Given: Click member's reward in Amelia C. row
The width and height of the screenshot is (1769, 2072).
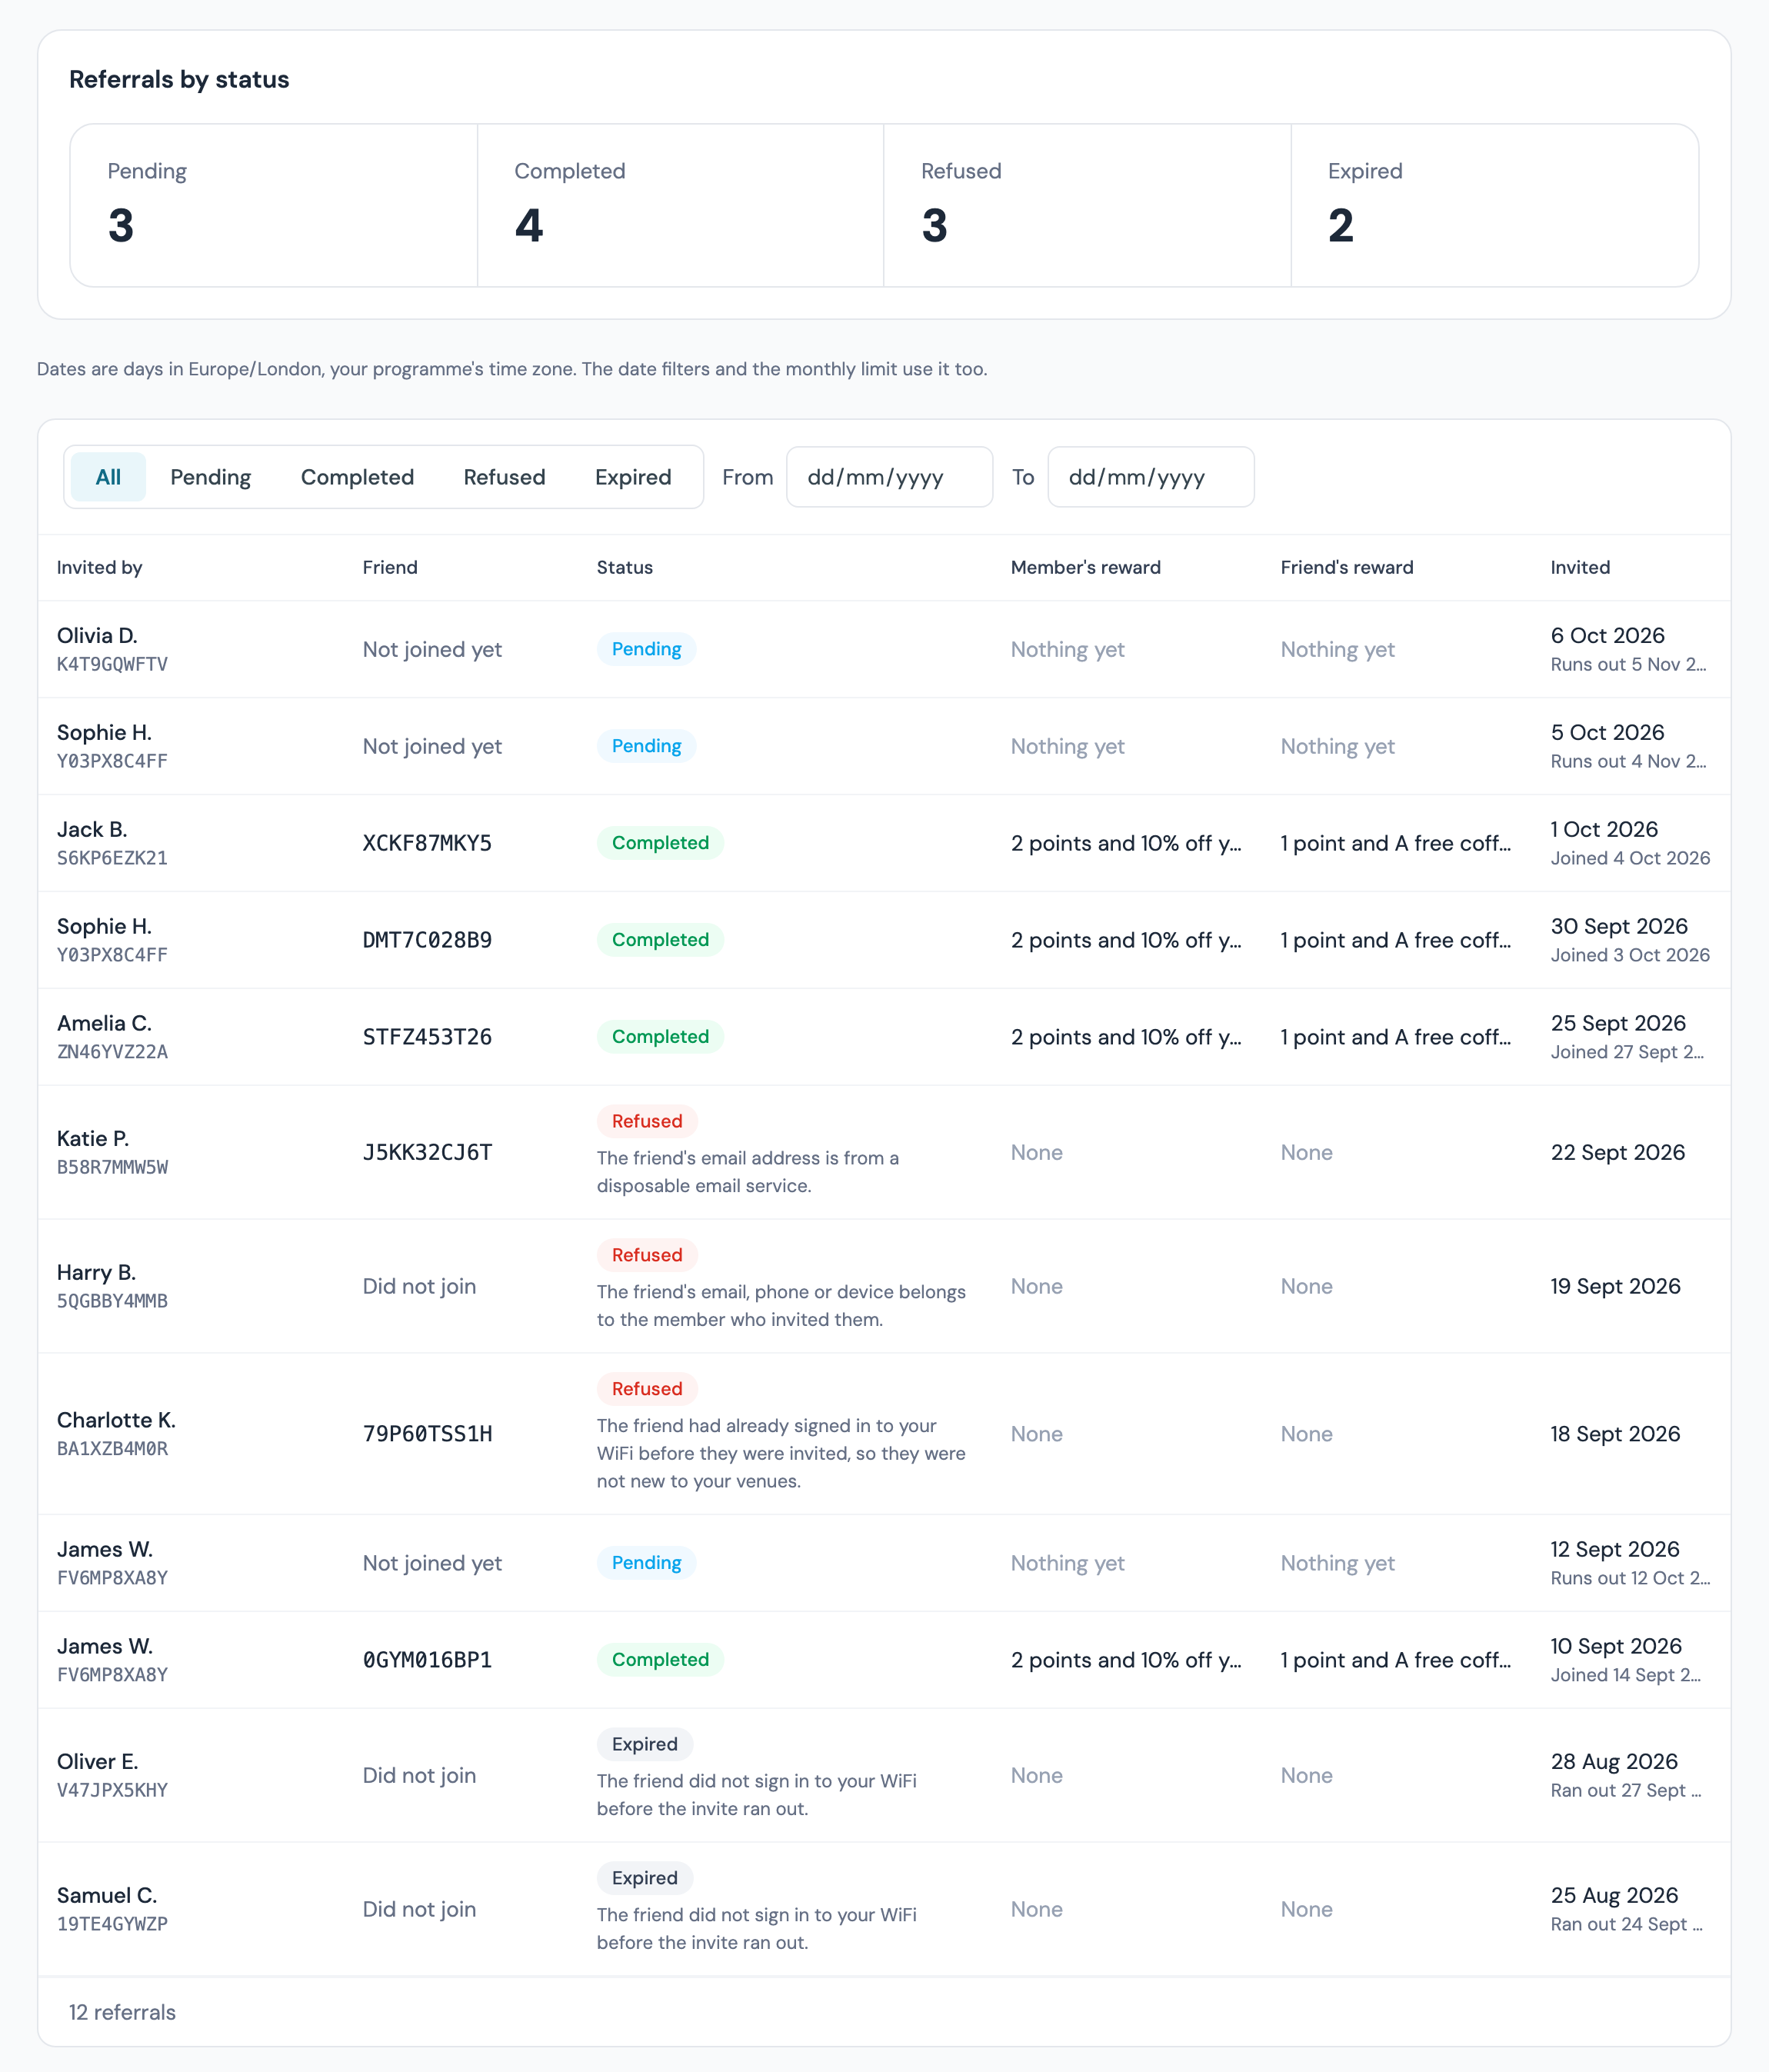Looking at the screenshot, I should pyautogui.click(x=1126, y=1037).
